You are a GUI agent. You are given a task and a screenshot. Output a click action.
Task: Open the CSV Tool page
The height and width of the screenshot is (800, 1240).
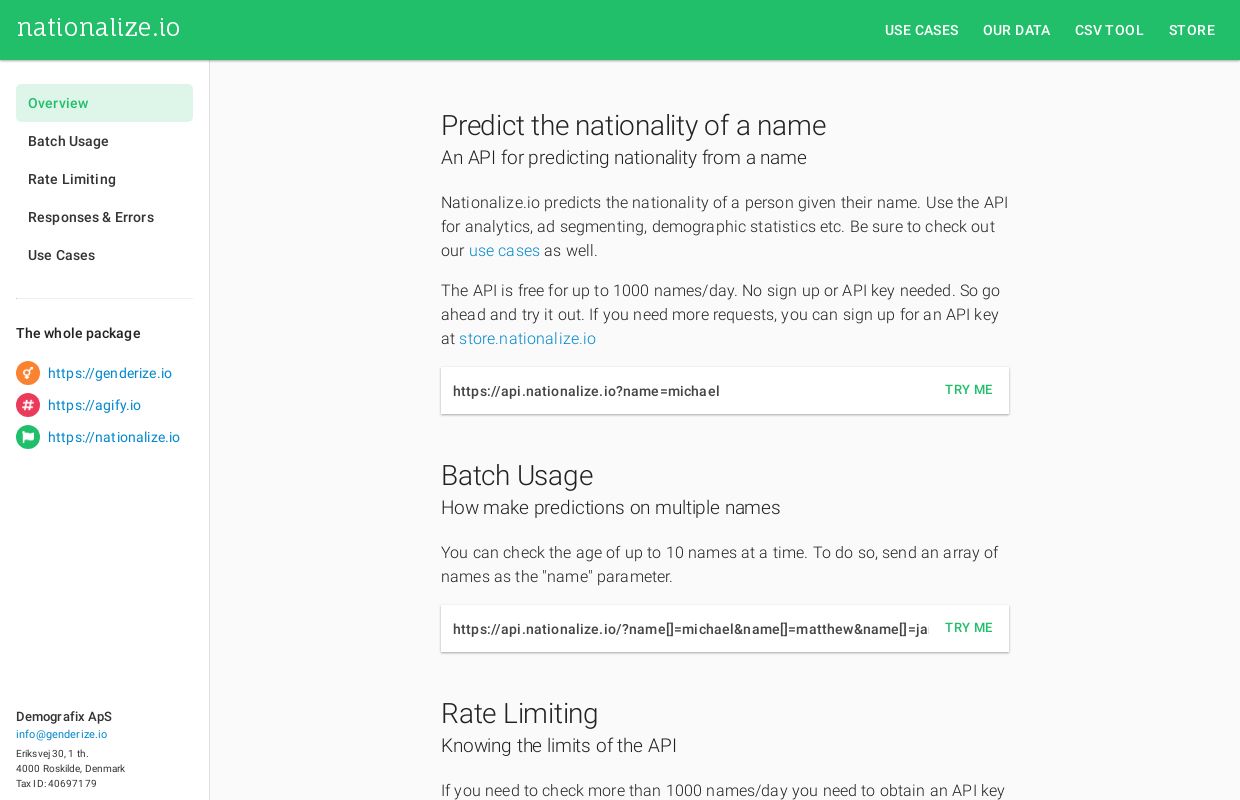coord(1109,30)
